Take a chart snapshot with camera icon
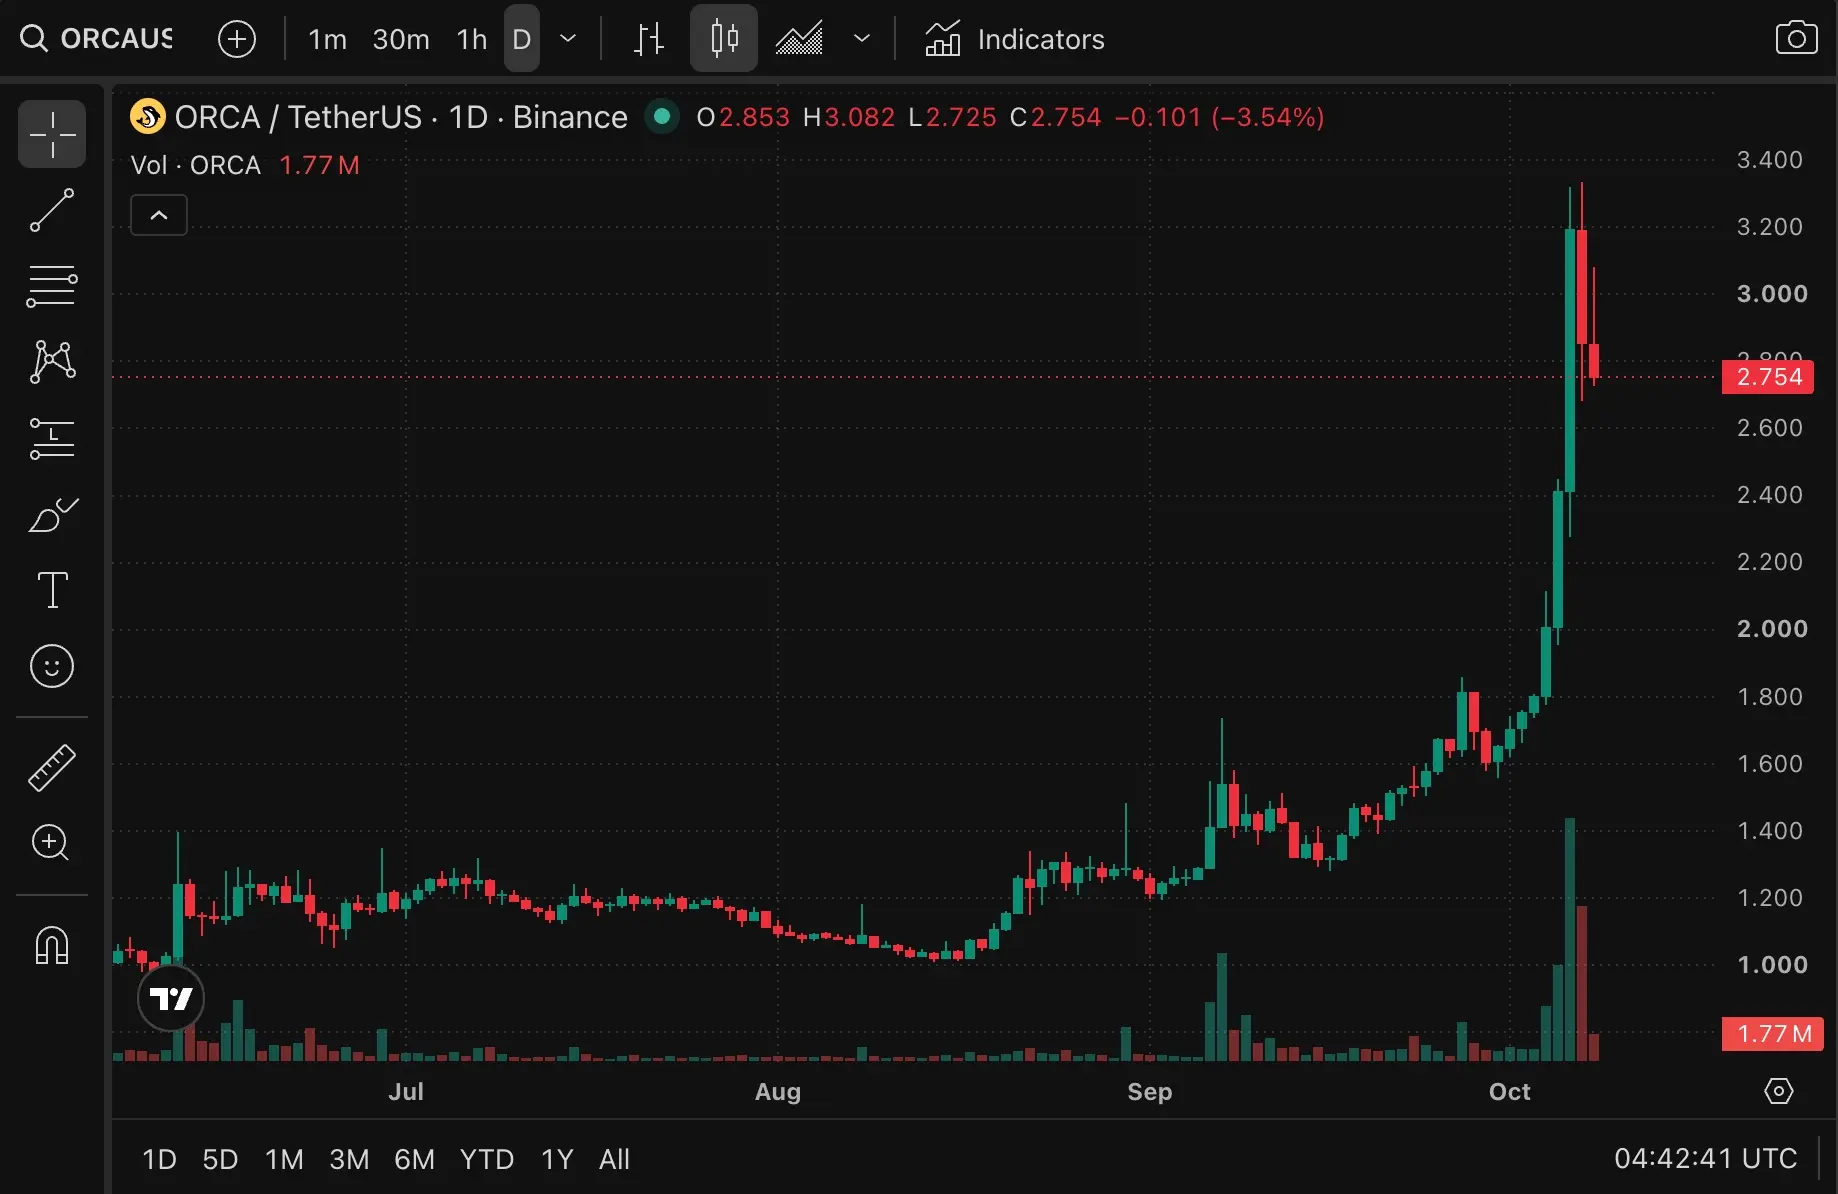1838x1194 pixels. tap(1796, 39)
